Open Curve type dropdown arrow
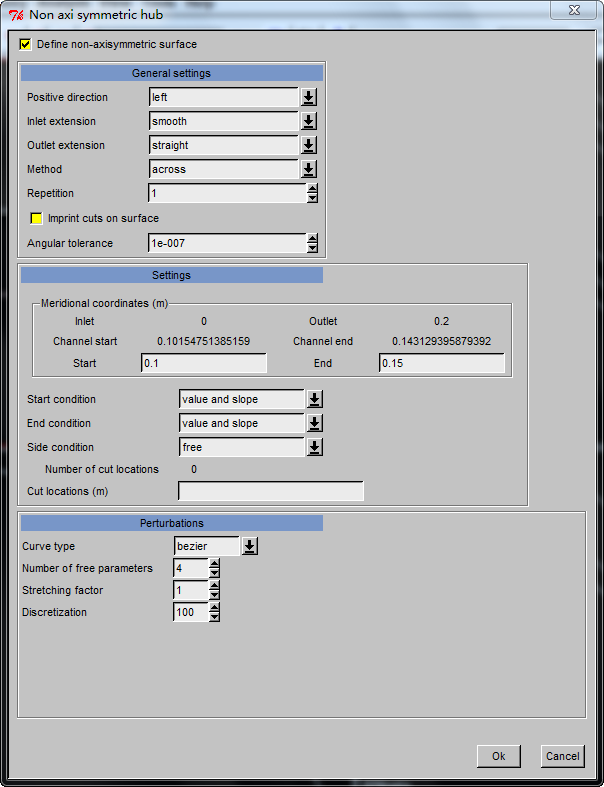This screenshot has width=604, height=787. (x=250, y=546)
